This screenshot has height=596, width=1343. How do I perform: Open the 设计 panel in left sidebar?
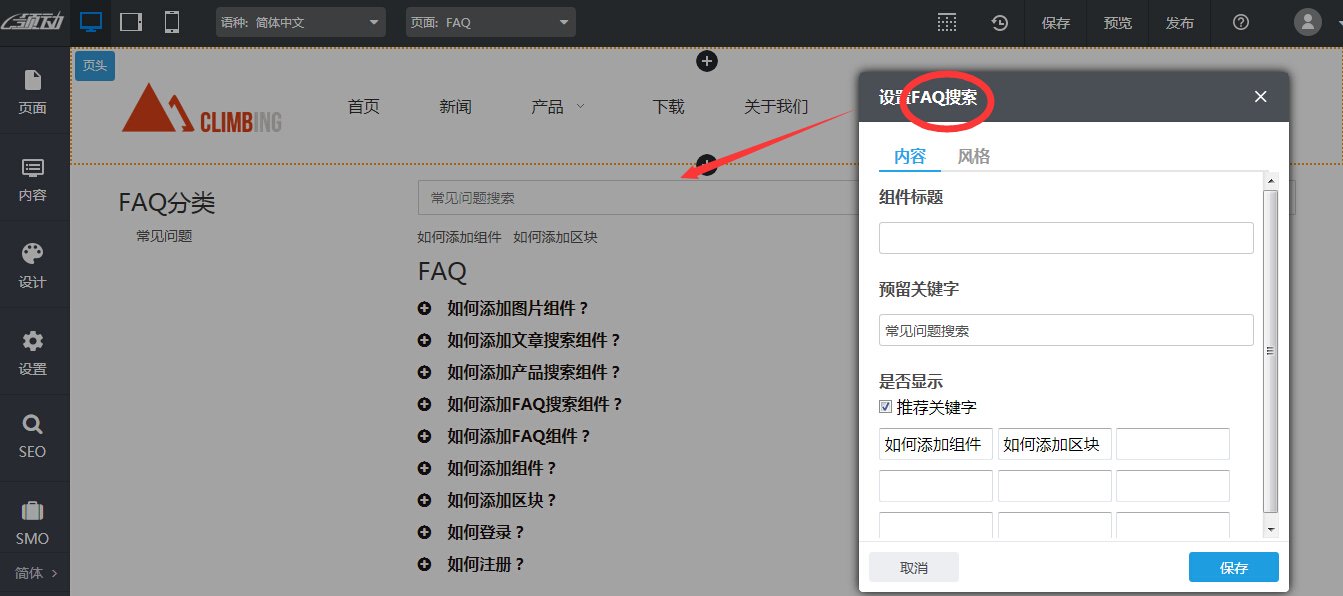[x=33, y=264]
